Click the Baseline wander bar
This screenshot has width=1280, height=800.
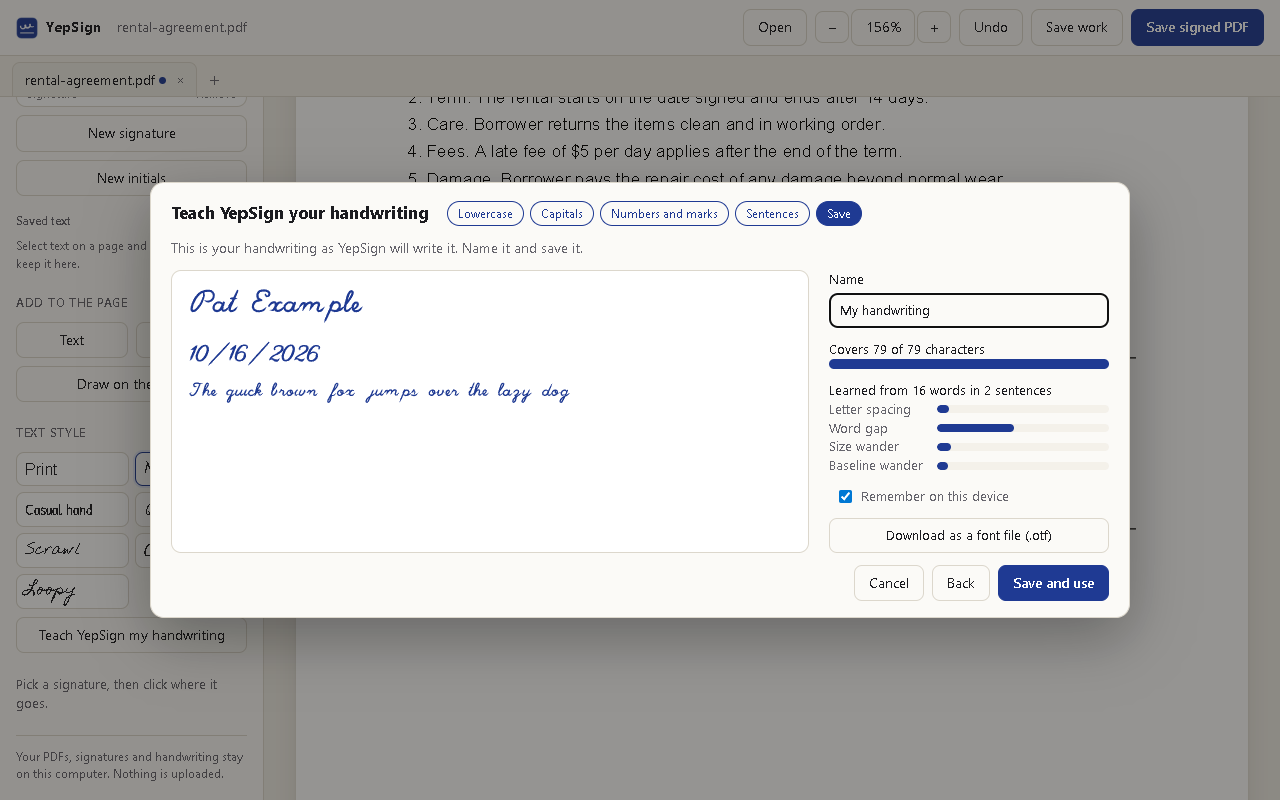tap(1023, 466)
